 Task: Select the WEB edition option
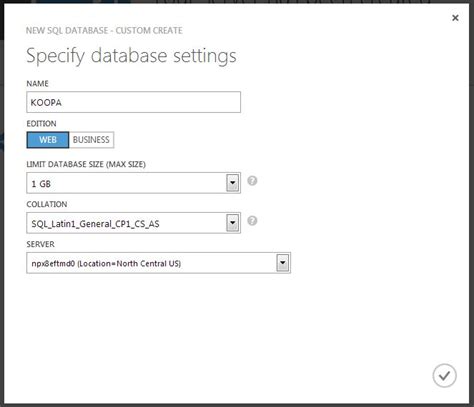[48, 140]
